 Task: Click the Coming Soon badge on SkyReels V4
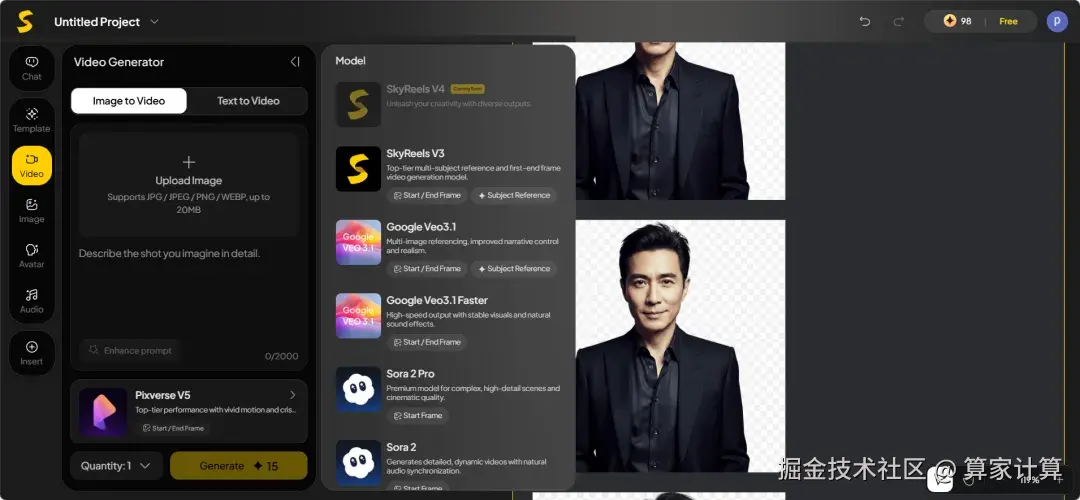tap(468, 89)
